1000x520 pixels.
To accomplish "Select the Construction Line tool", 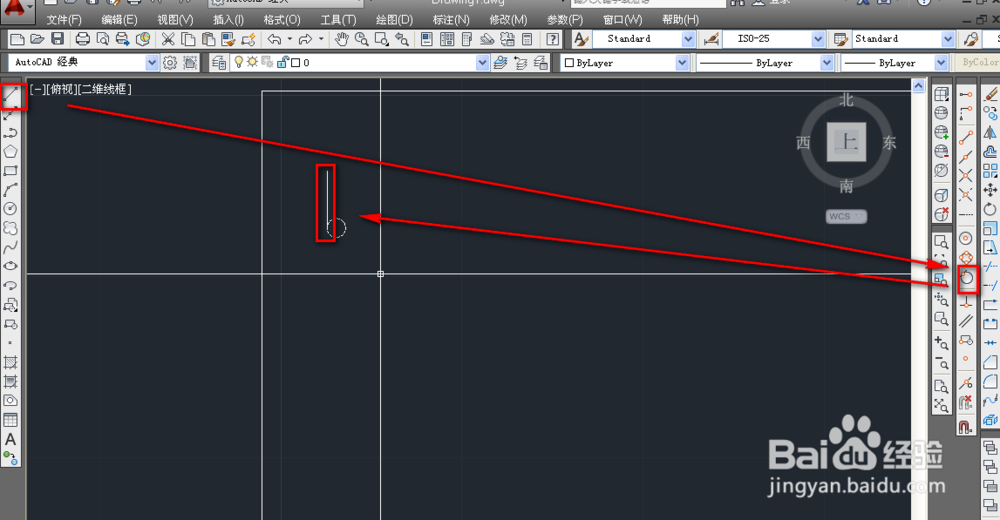I will pyautogui.click(x=10, y=115).
